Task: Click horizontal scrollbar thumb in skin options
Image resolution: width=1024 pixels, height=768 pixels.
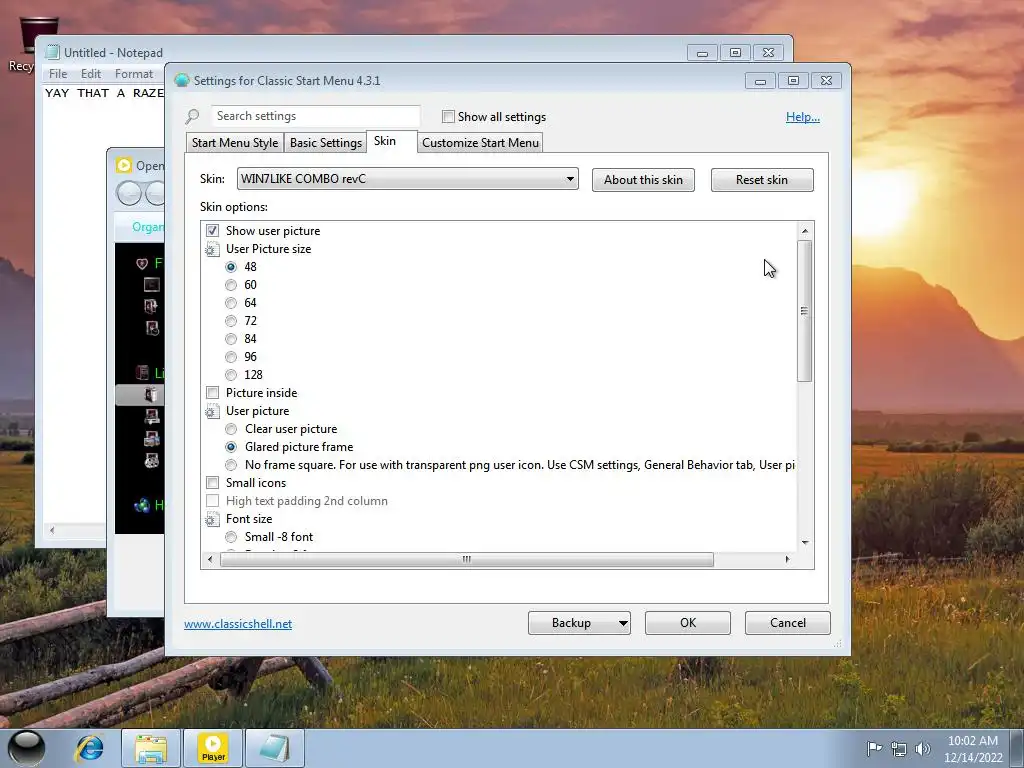Action: 467,560
